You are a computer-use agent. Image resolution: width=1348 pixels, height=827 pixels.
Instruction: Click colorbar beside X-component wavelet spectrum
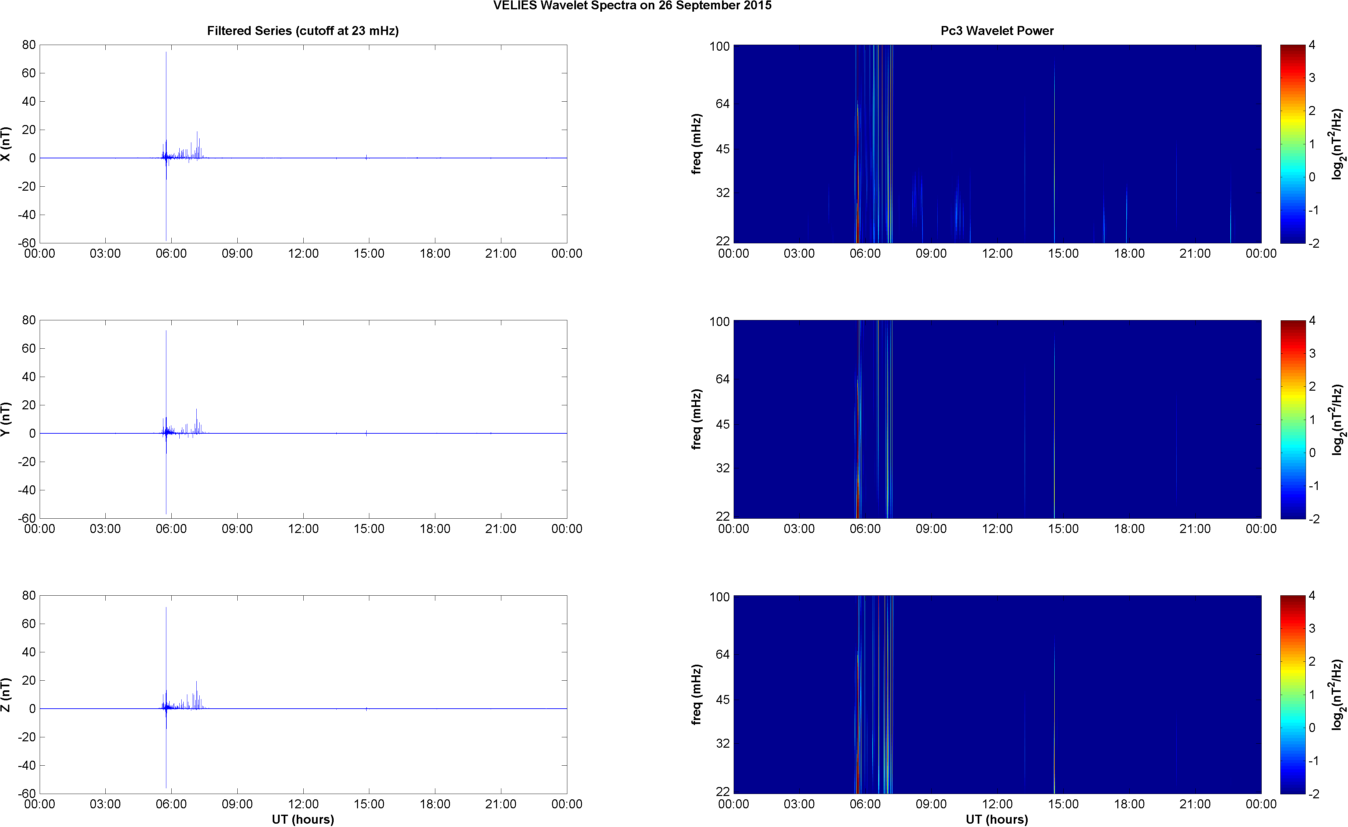coord(1292,144)
